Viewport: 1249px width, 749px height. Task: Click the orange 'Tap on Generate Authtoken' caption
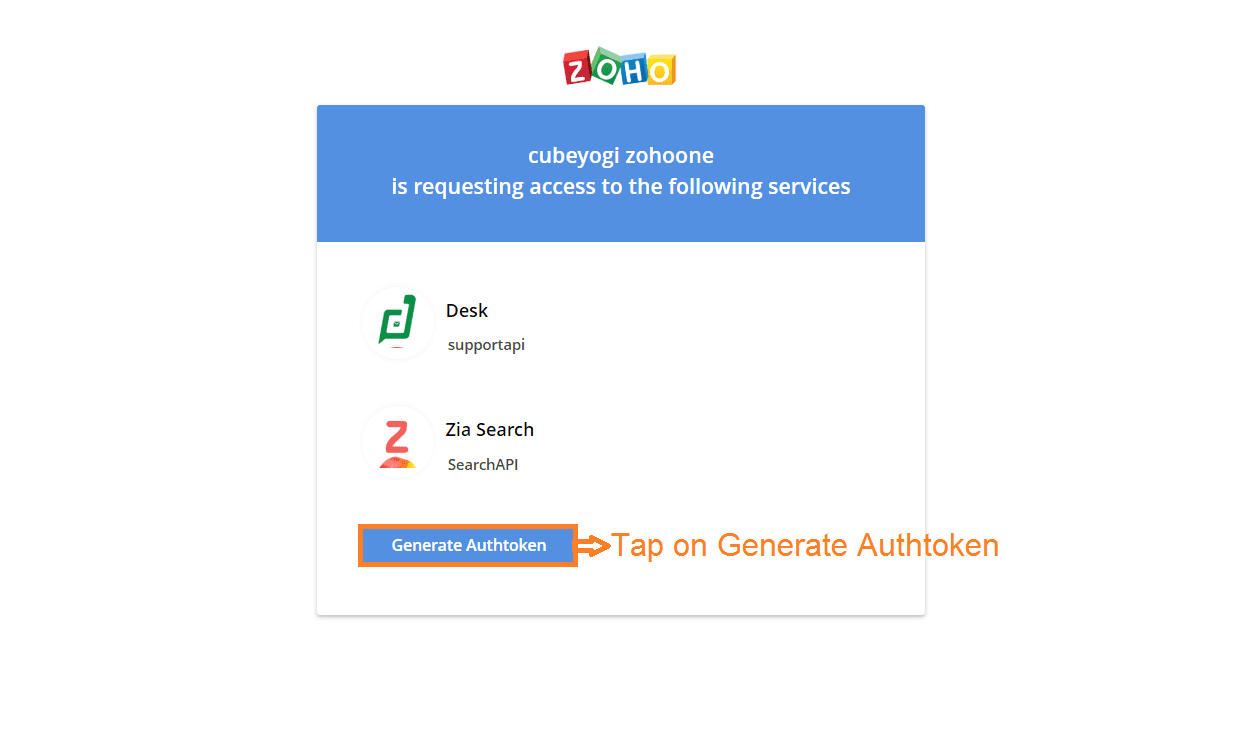coord(805,545)
